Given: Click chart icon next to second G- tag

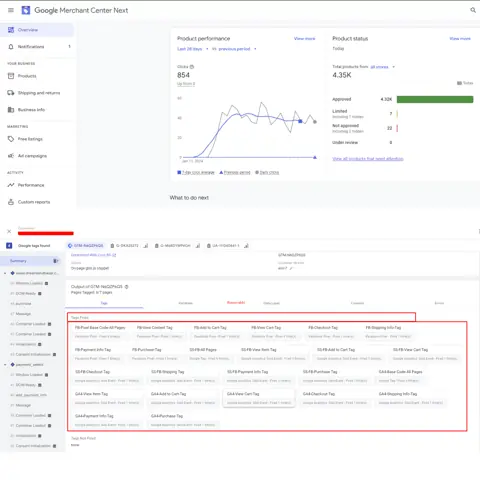Looking at the screenshot, I should click(198, 246).
